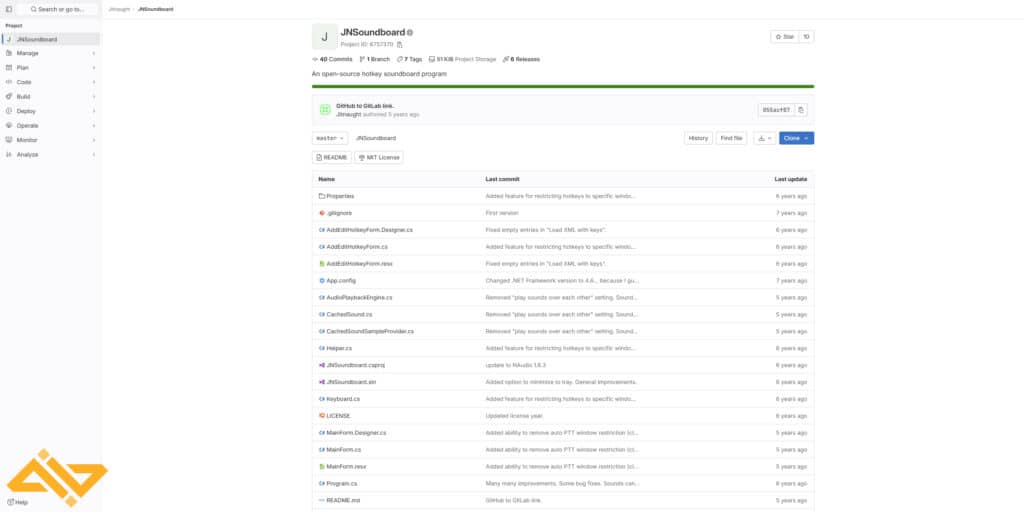The height and width of the screenshot is (512, 1024).
Task: Expand the Operate sidebar menu
Action: click(50, 125)
